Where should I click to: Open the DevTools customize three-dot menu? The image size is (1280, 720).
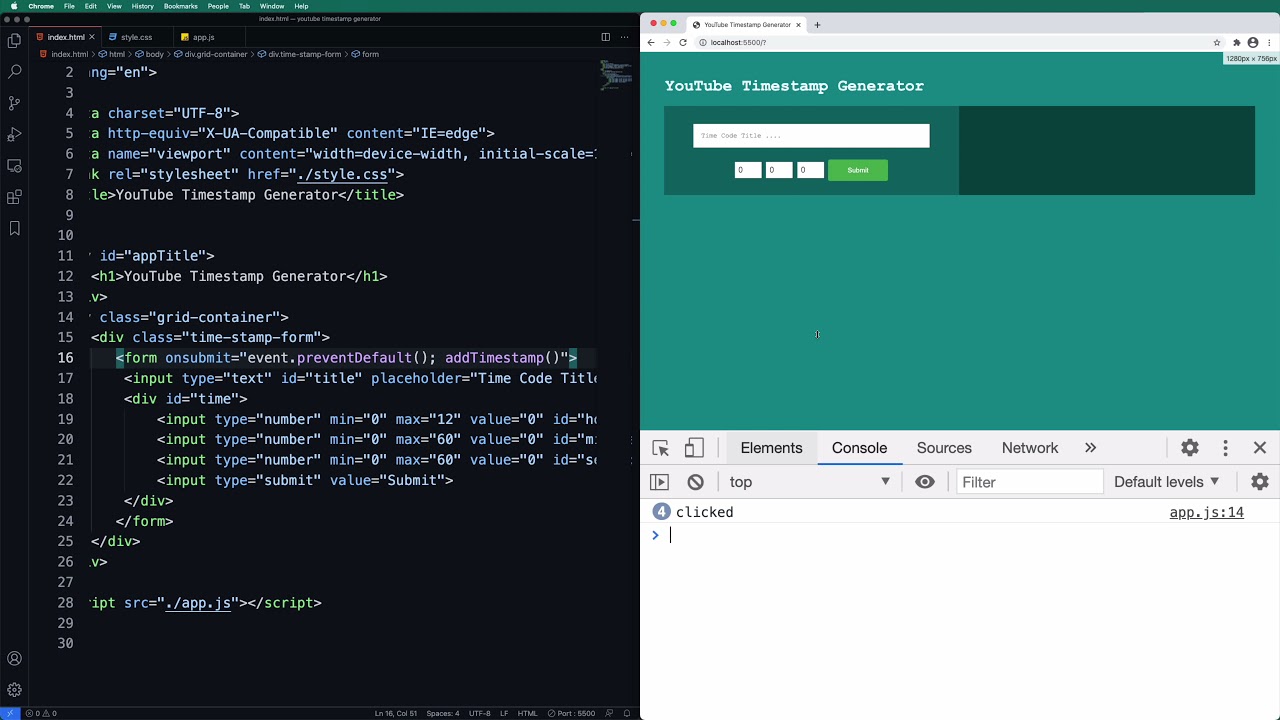pos(1225,448)
